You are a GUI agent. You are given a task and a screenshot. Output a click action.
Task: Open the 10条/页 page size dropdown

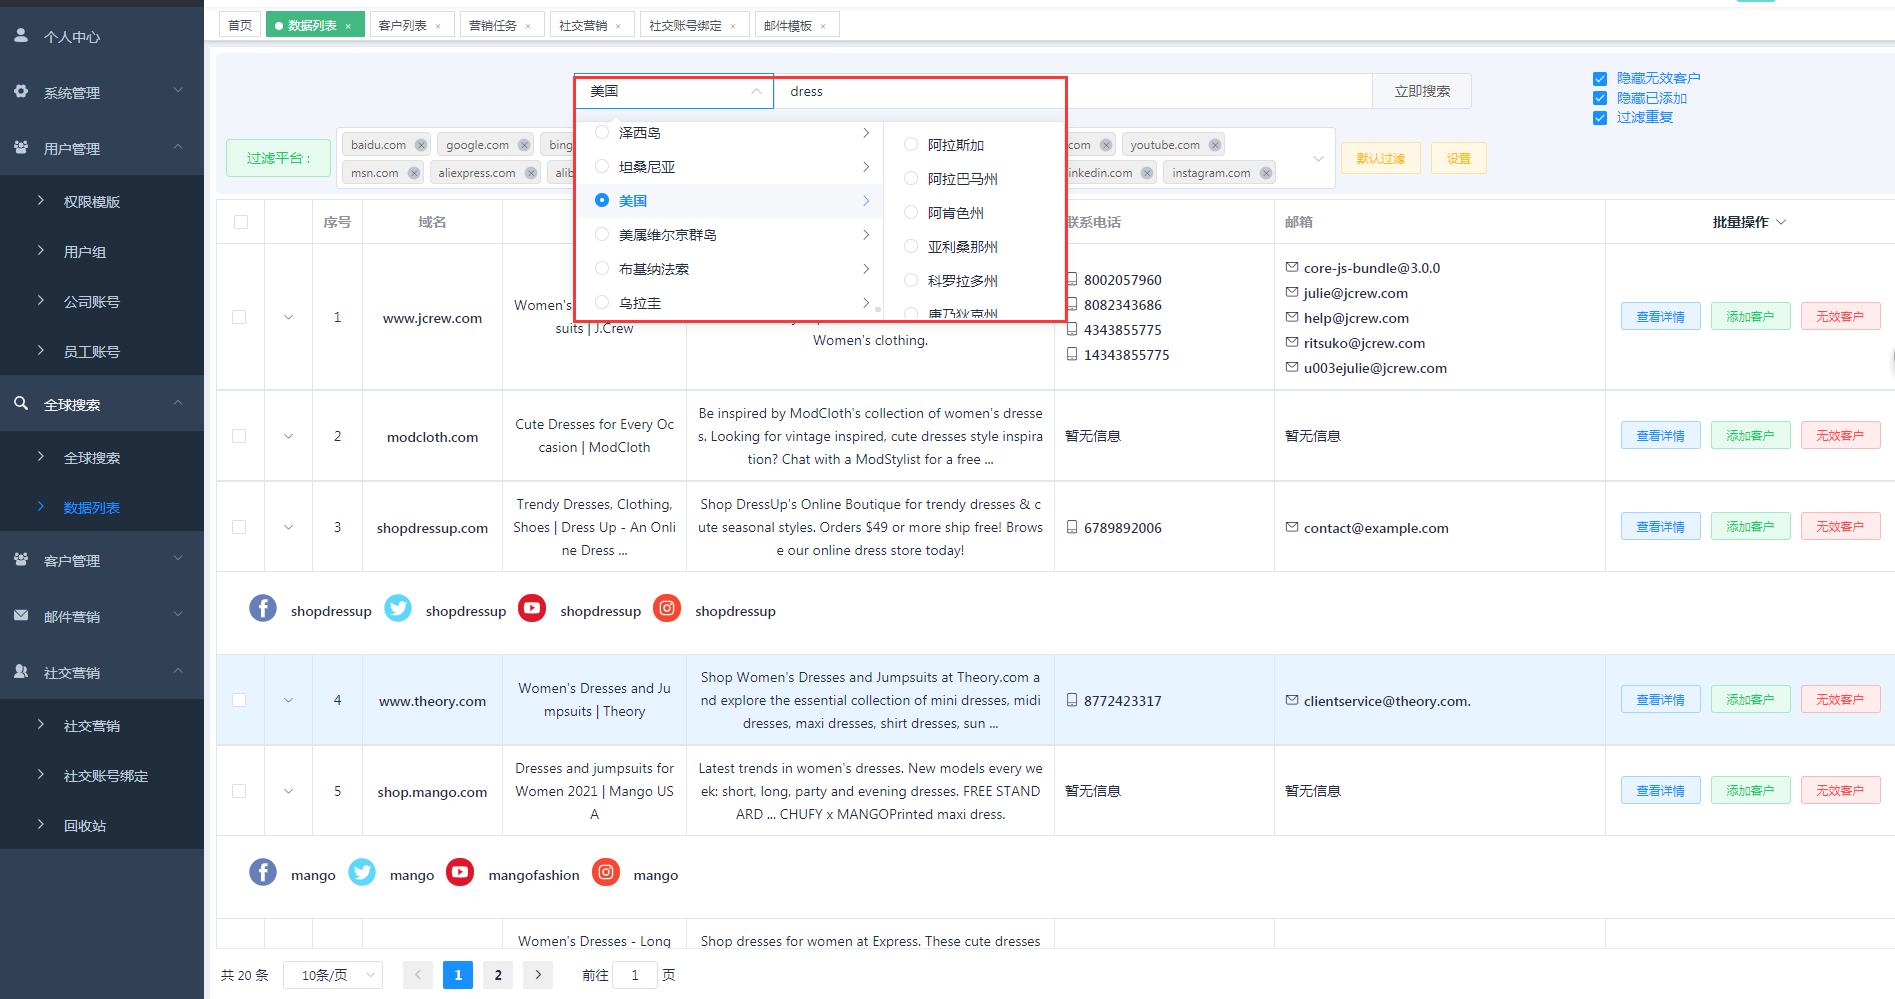(x=333, y=974)
